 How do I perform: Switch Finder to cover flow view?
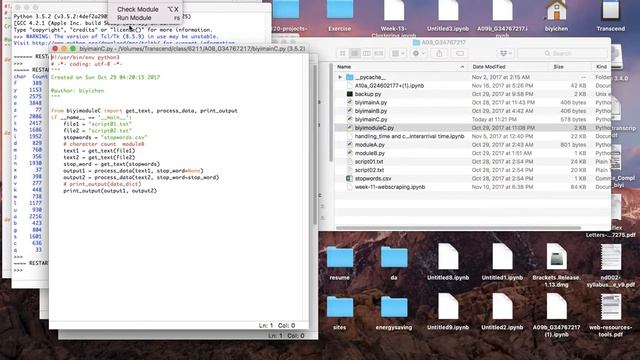[378, 53]
